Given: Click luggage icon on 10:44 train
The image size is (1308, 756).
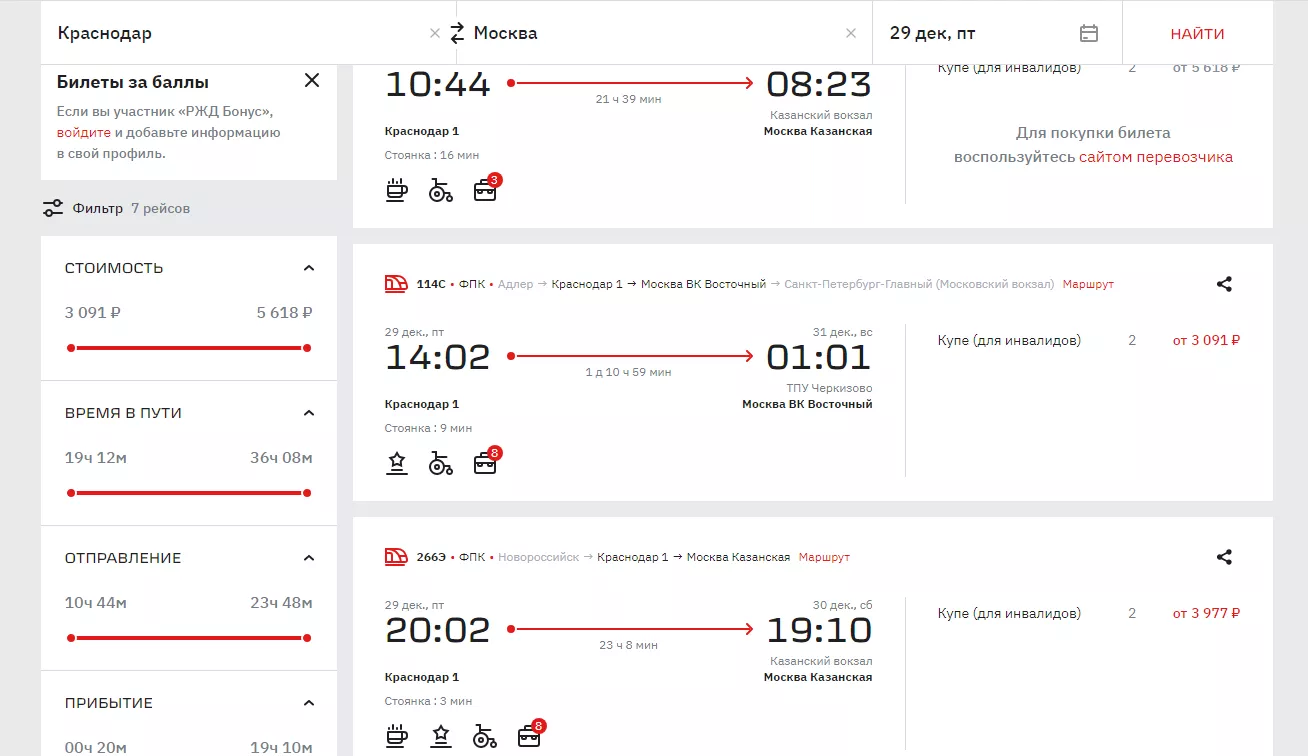Looking at the screenshot, I should tap(485, 190).
